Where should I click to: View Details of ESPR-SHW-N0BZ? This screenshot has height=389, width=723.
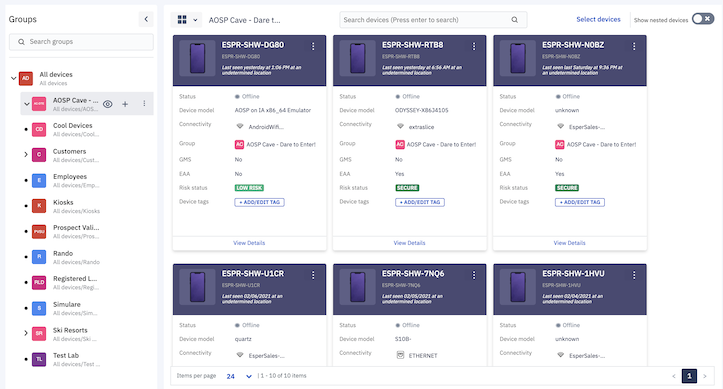(x=569, y=243)
